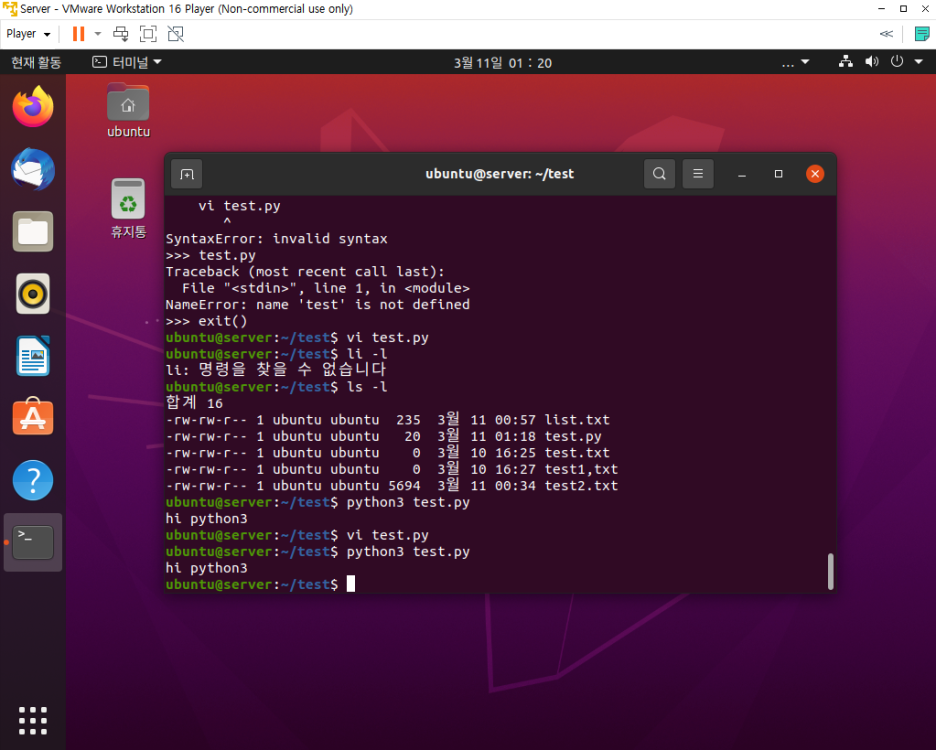The width and height of the screenshot is (936, 750).
Task: Click the 합계 16 line
Action: coord(194,402)
